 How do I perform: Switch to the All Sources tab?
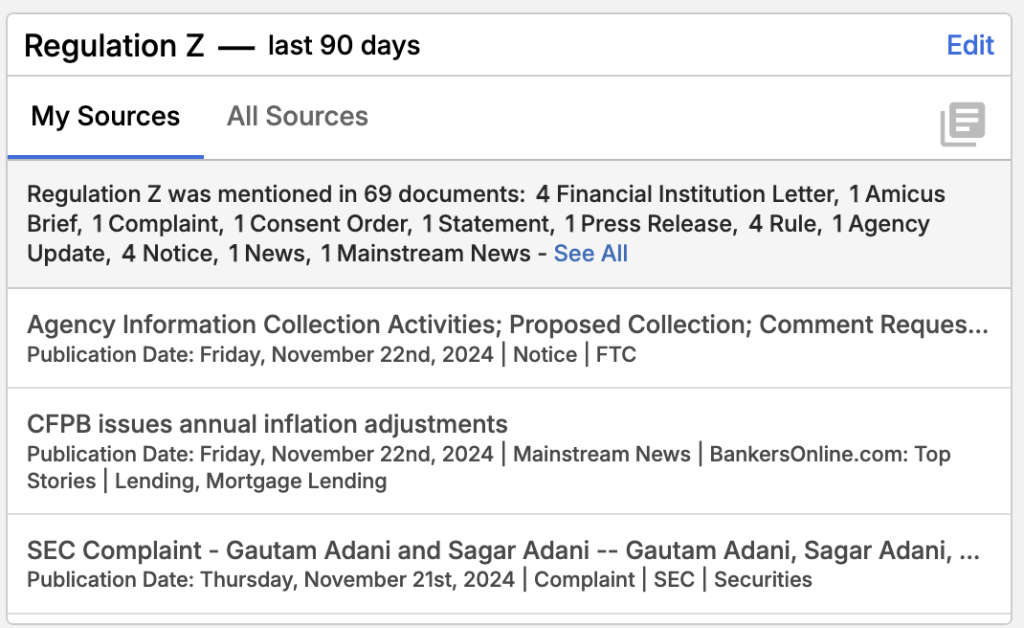click(x=297, y=116)
